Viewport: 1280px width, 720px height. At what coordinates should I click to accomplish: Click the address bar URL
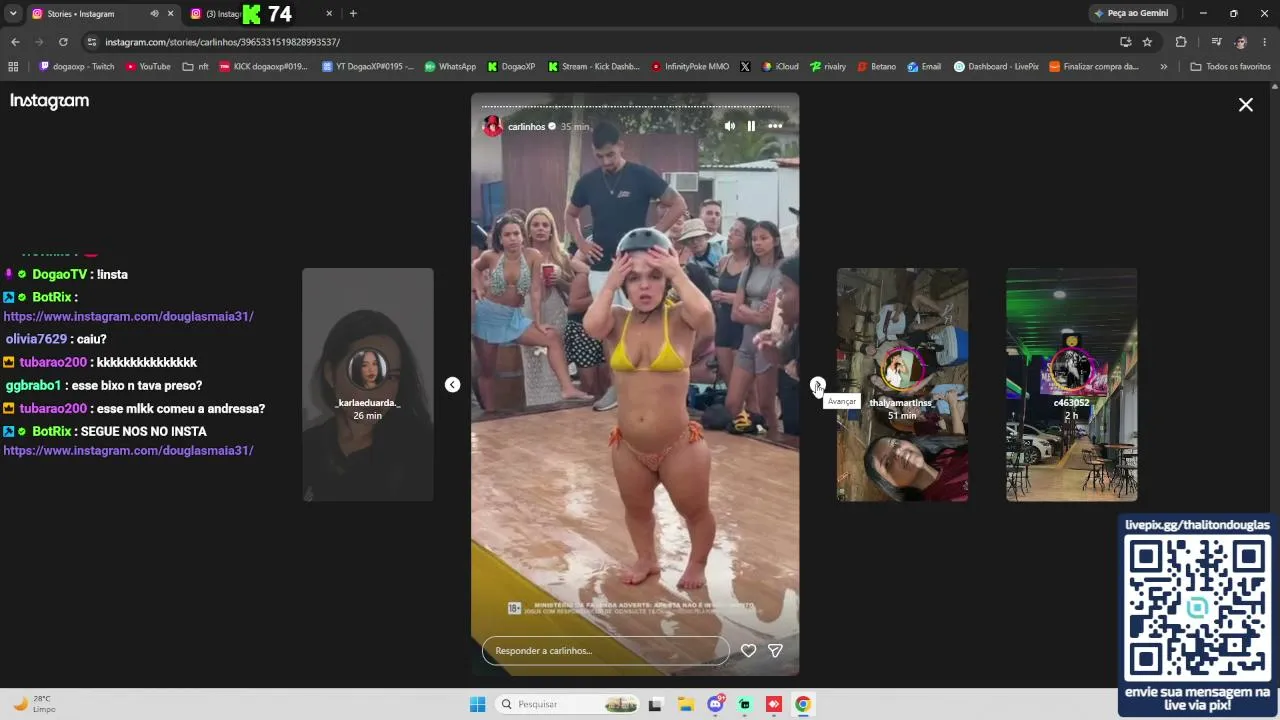pyautogui.click(x=223, y=42)
